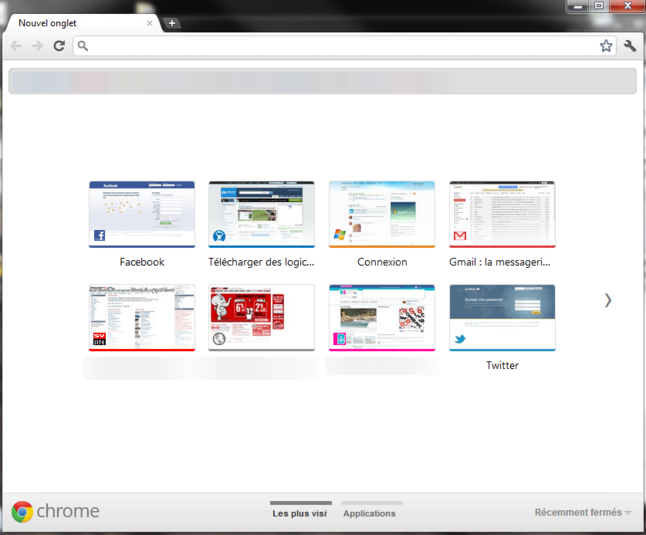Click the Twitter label text

coord(502,365)
